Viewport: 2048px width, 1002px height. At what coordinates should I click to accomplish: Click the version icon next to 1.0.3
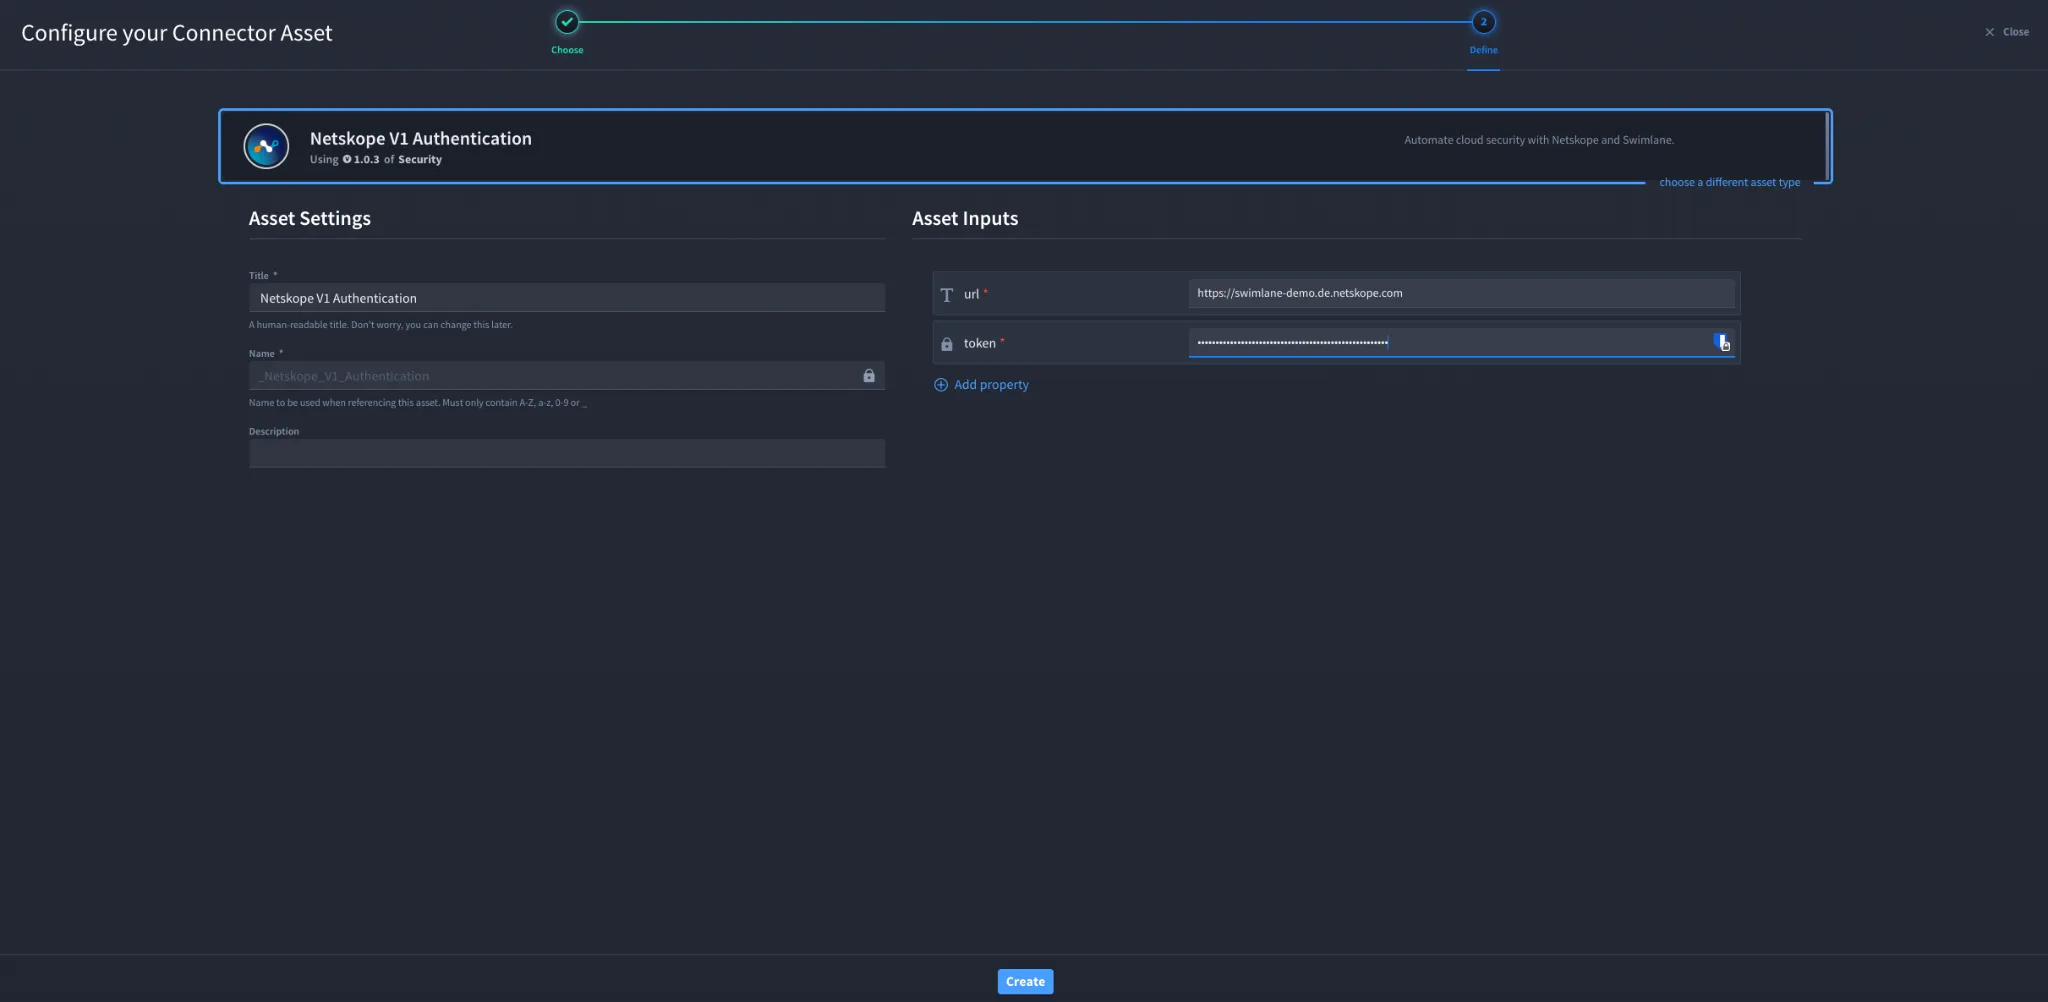click(x=347, y=159)
